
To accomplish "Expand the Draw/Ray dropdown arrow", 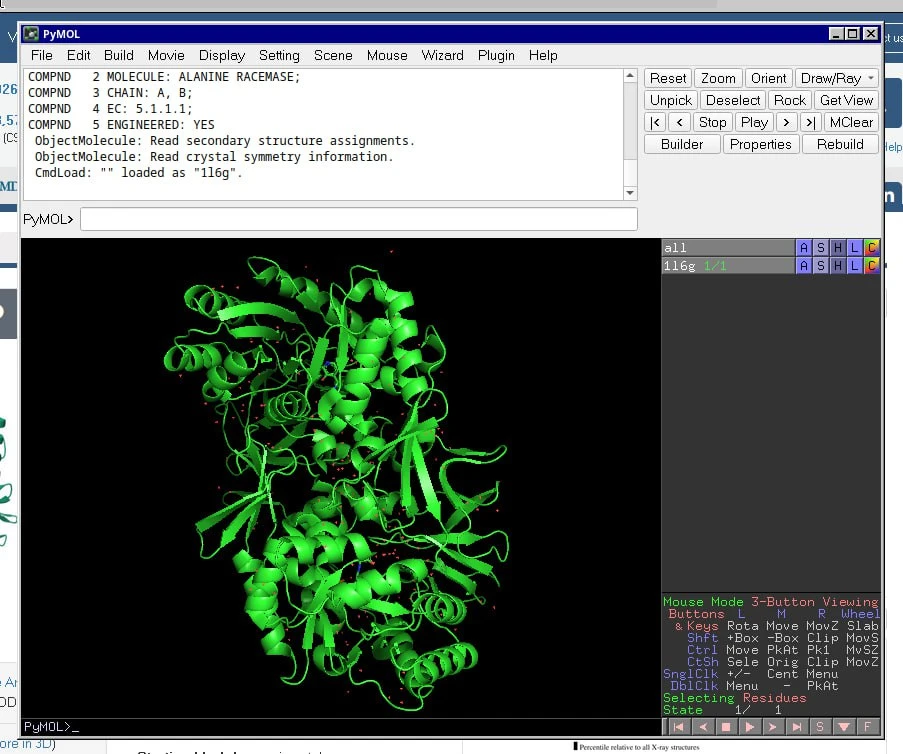I will [x=871, y=78].
